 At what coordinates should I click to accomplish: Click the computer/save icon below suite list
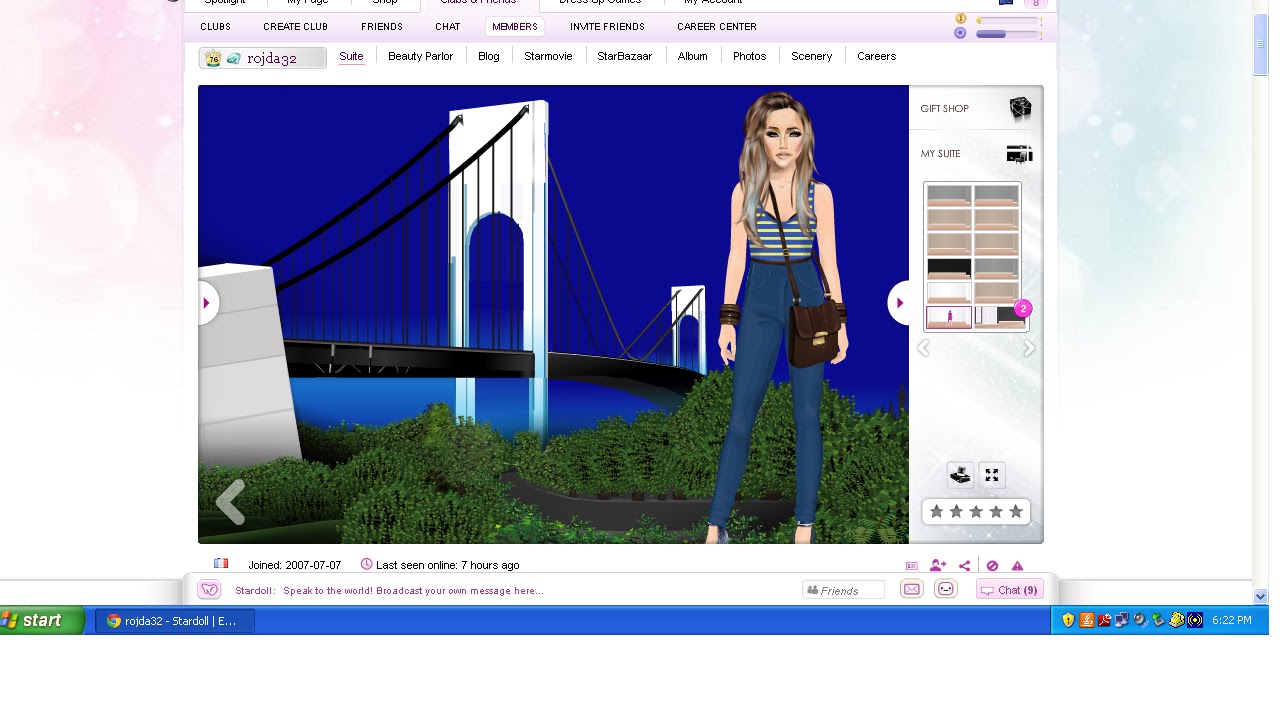click(960, 475)
